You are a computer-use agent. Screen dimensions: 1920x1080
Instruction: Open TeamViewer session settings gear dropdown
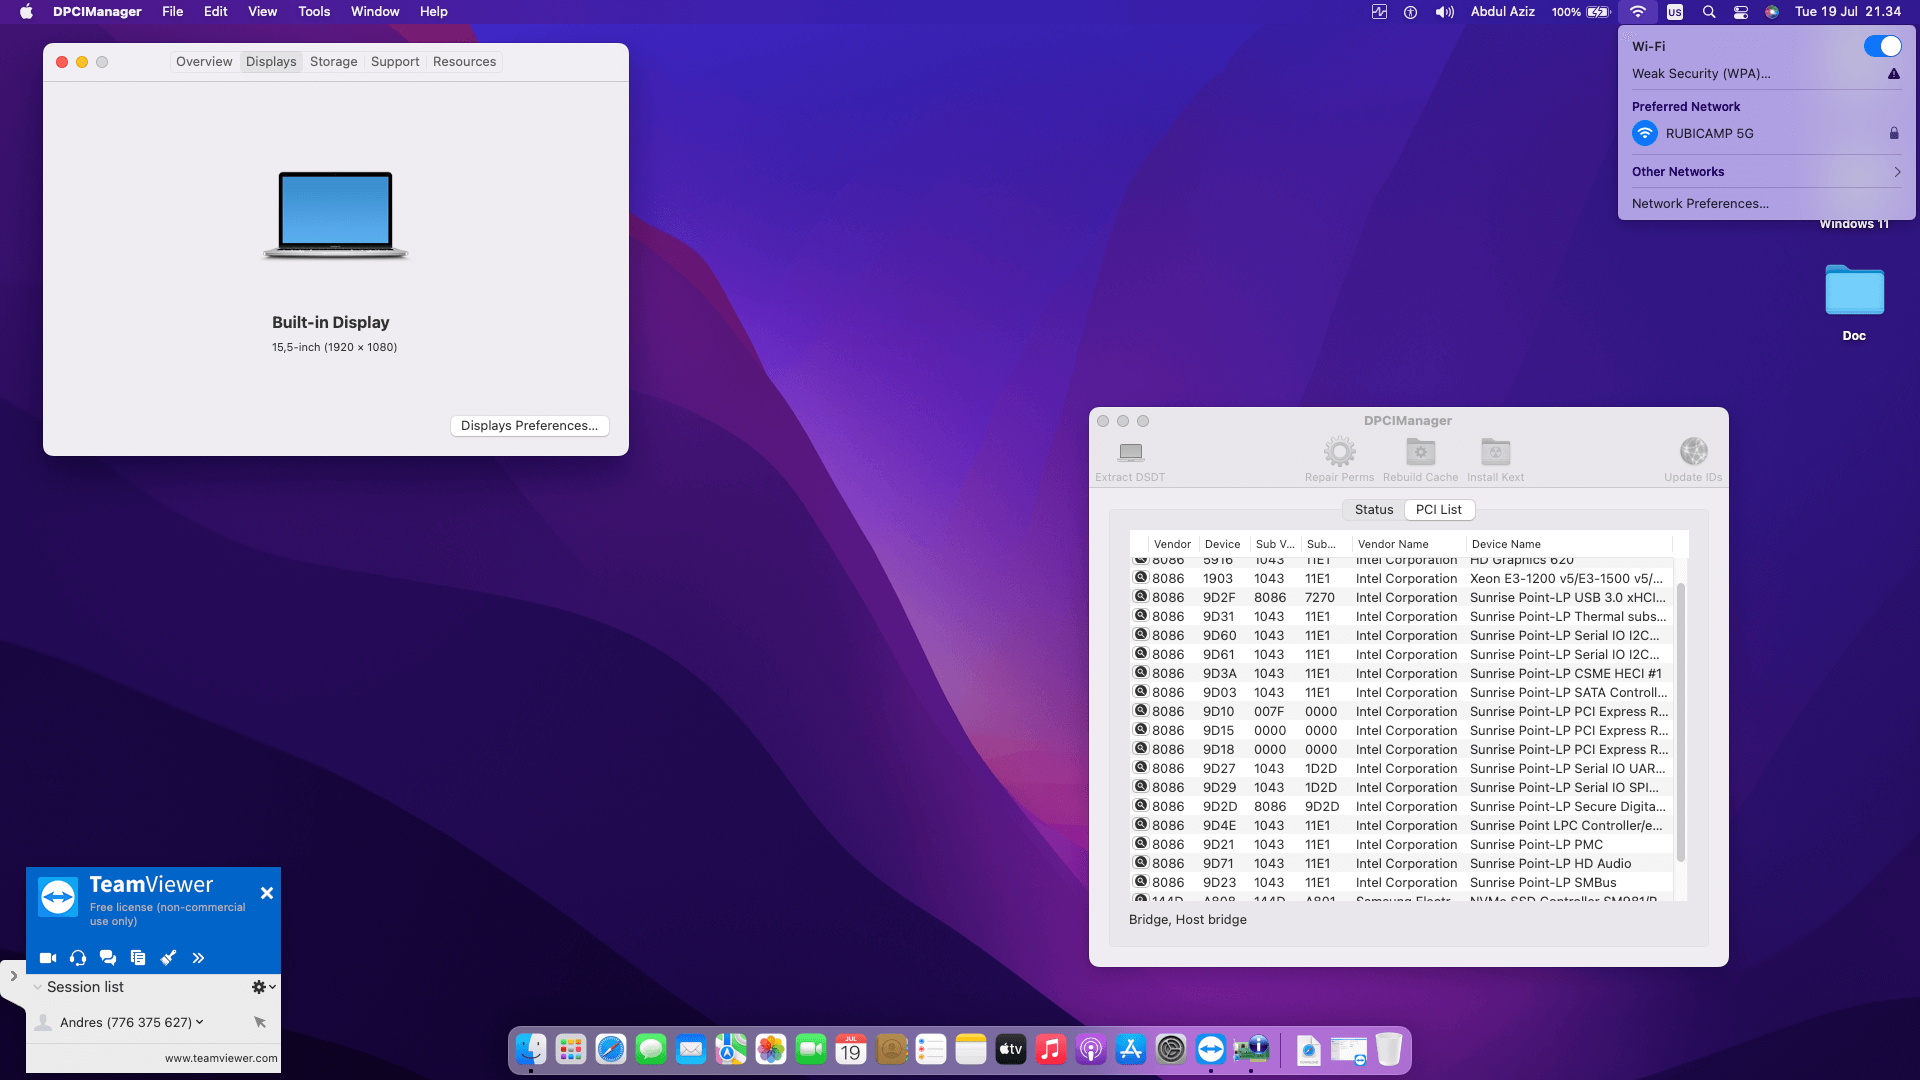(263, 987)
